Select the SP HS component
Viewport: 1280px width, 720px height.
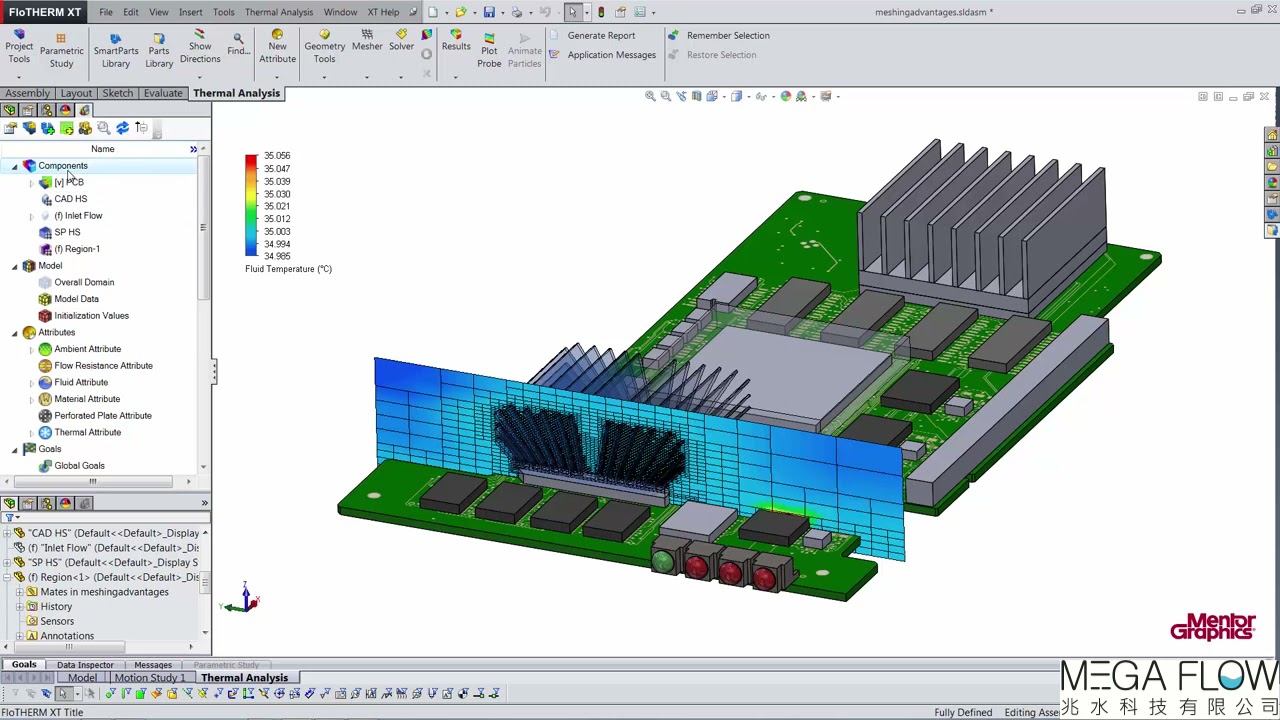(67, 232)
